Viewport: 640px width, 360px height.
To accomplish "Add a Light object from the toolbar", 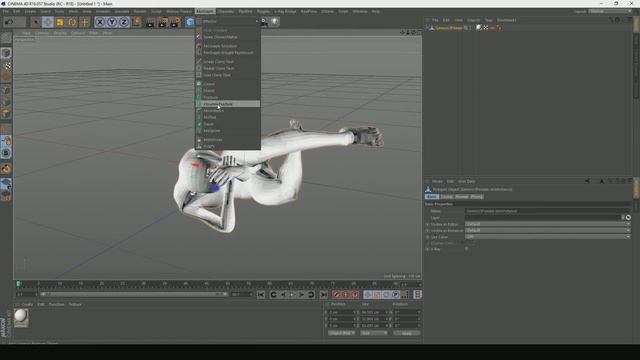I will point(275,22).
